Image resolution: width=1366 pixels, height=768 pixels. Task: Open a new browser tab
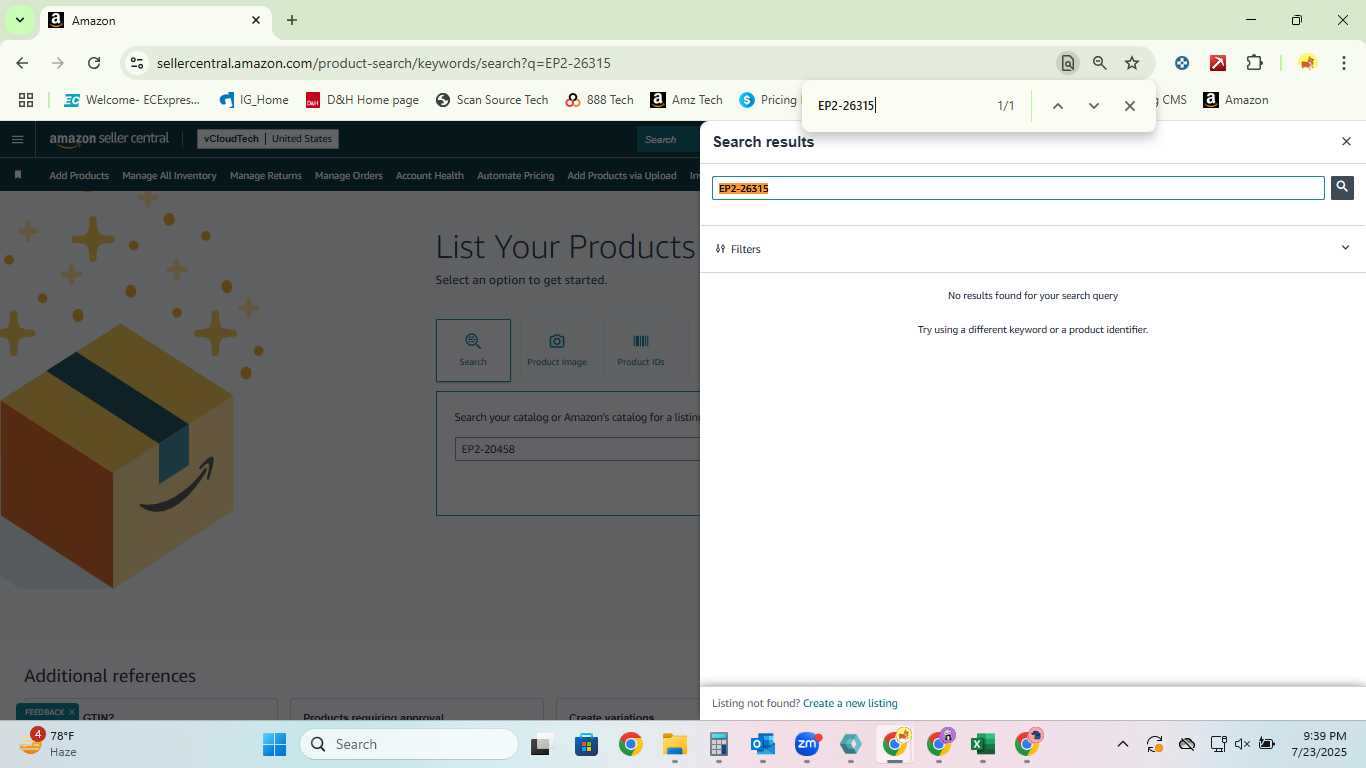point(292,20)
